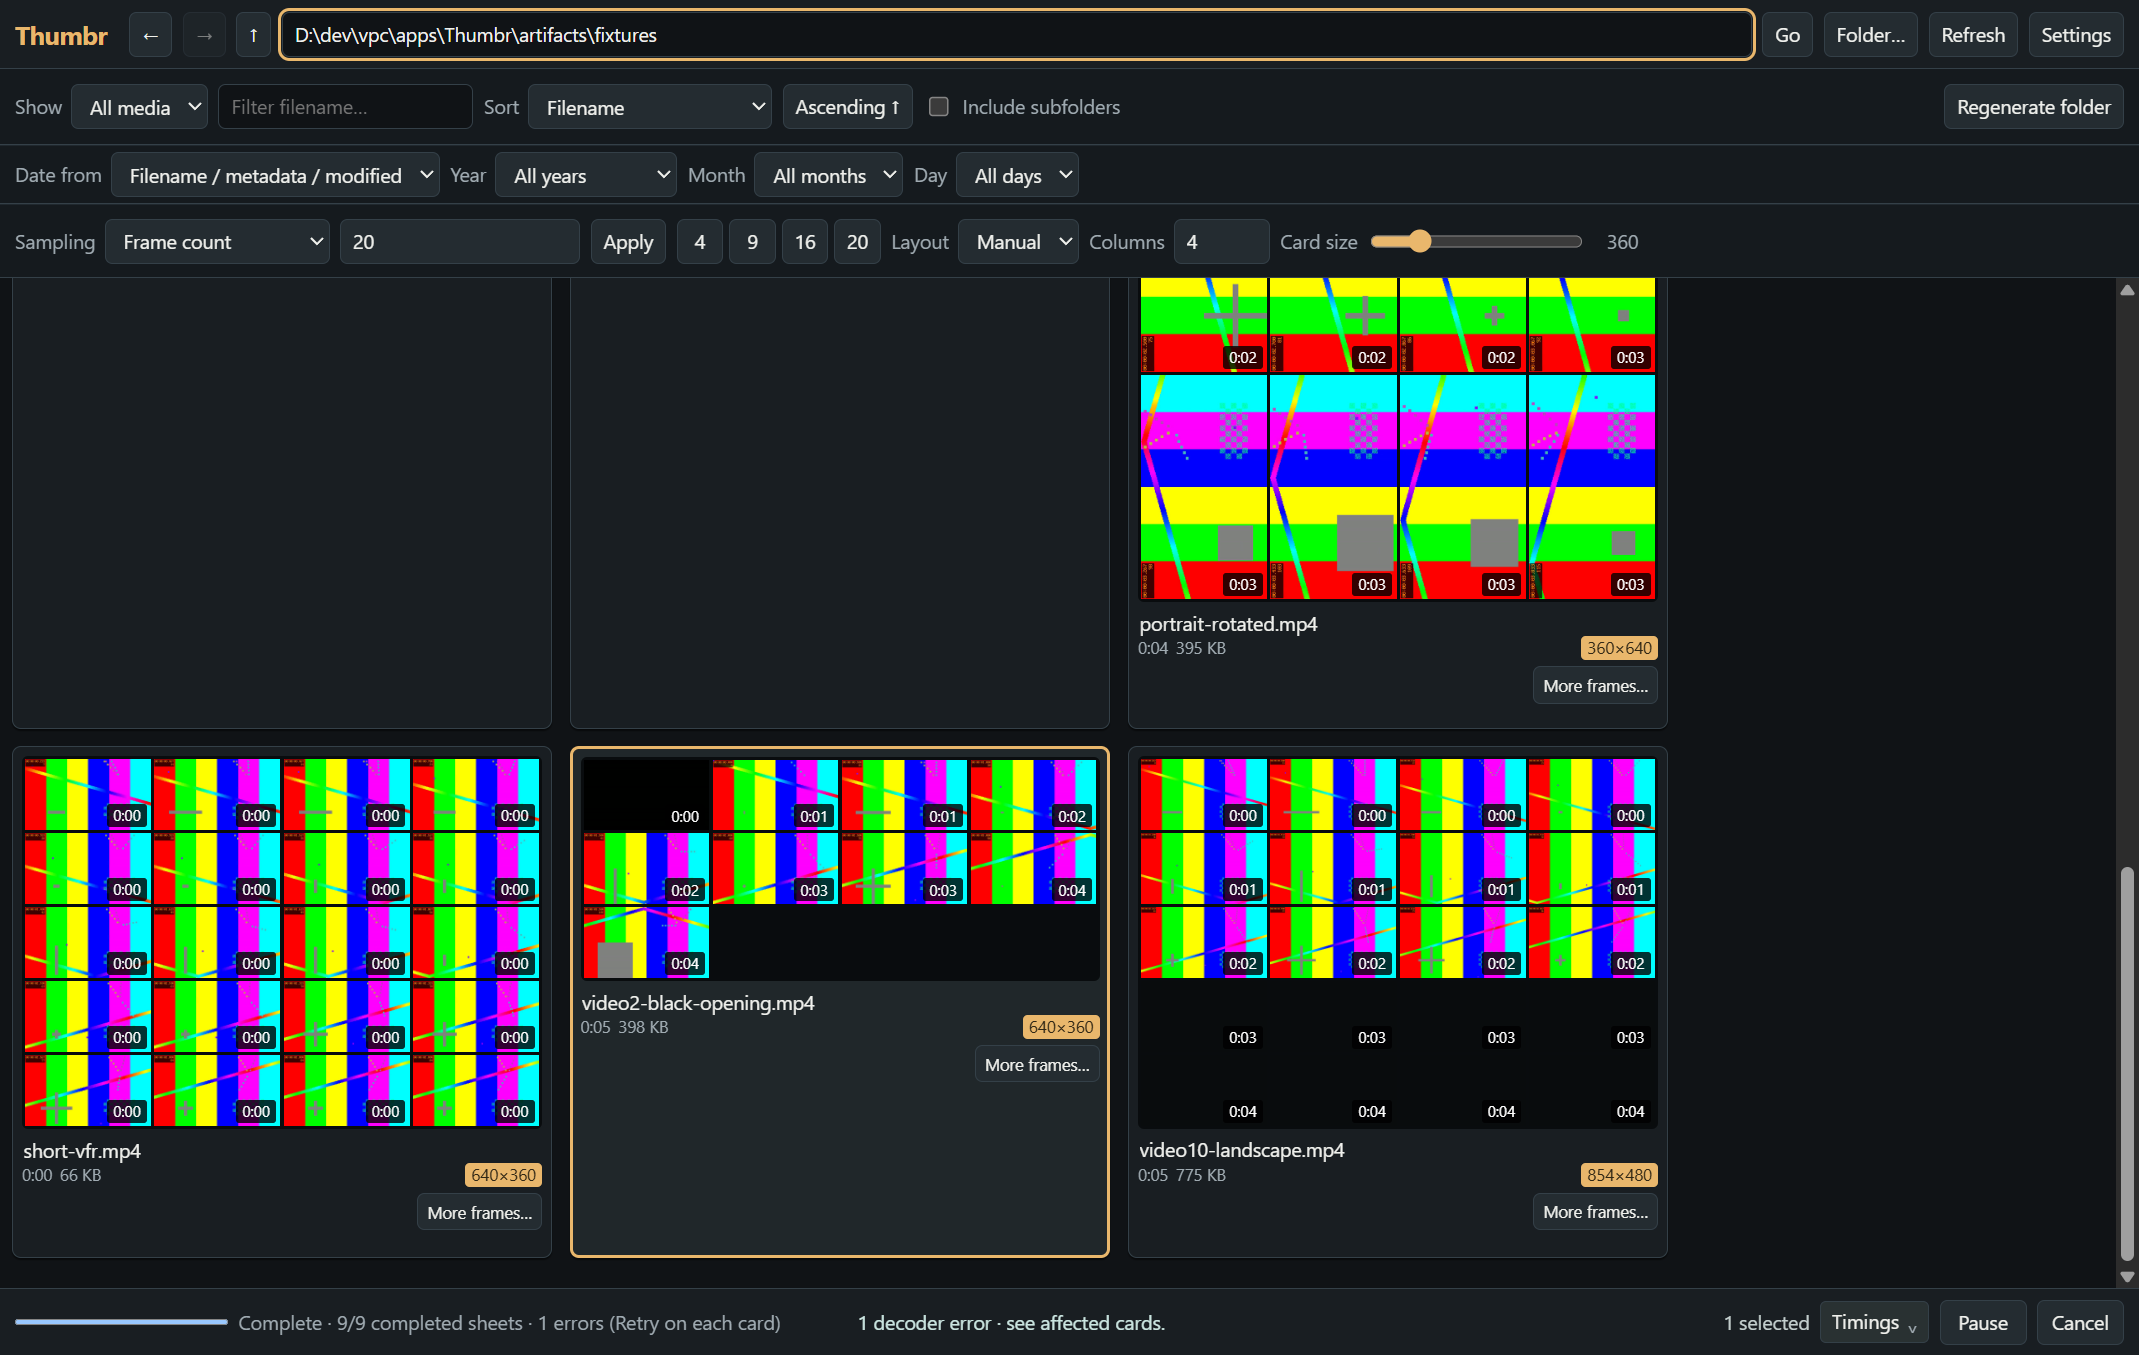Refresh the folder listing
2139x1355 pixels.
1972,35
